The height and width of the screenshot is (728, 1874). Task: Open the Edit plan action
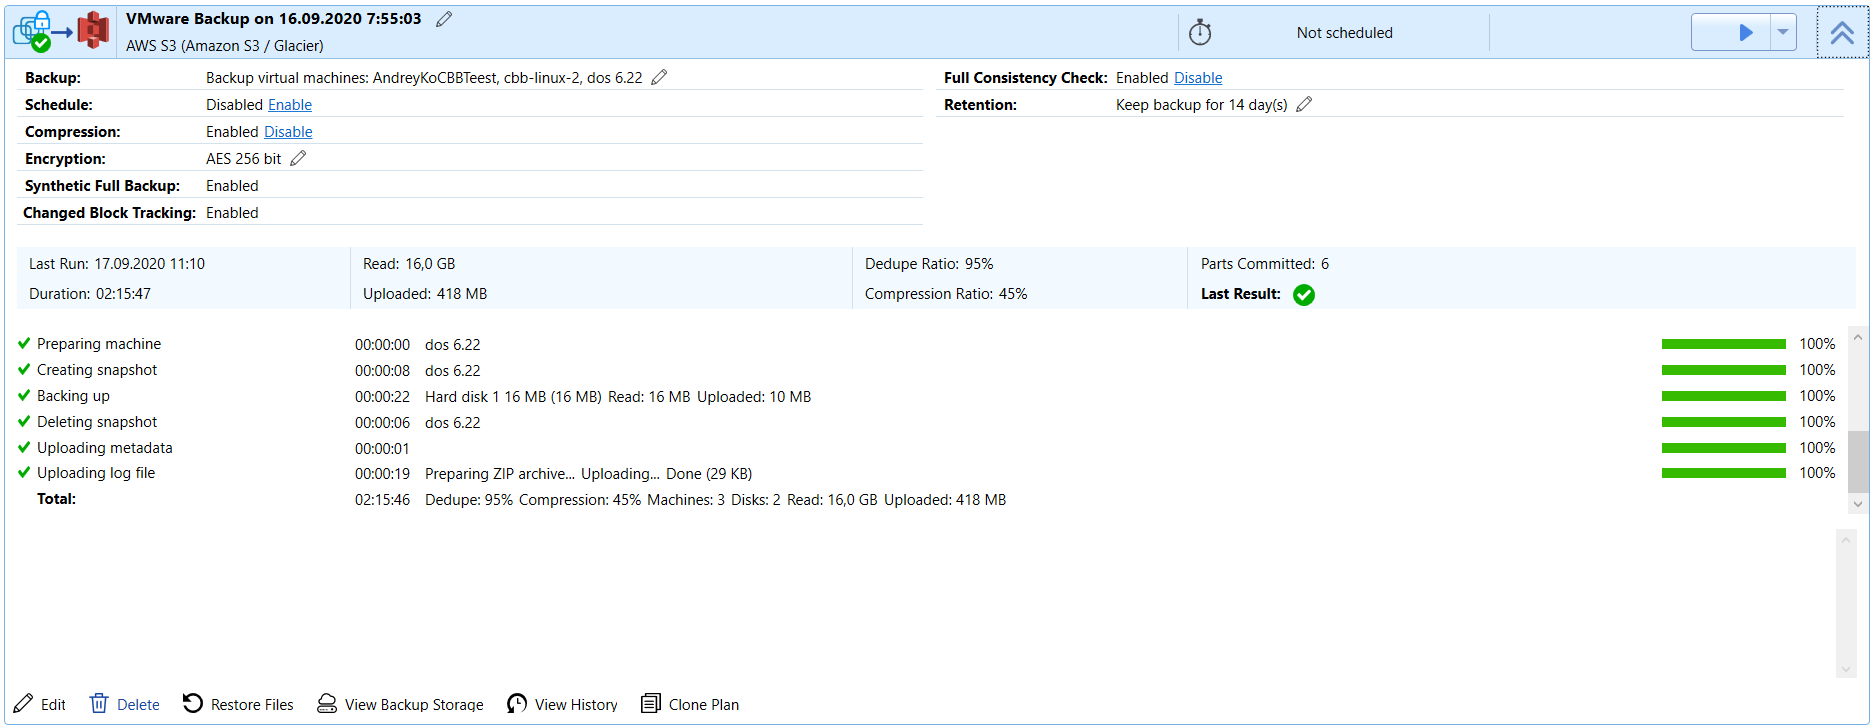click(40, 704)
